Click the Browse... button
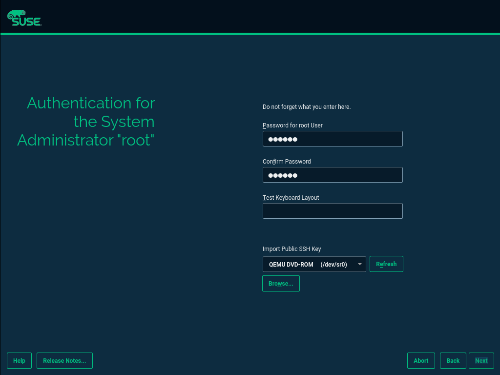The width and height of the screenshot is (500, 375). [x=281, y=283]
